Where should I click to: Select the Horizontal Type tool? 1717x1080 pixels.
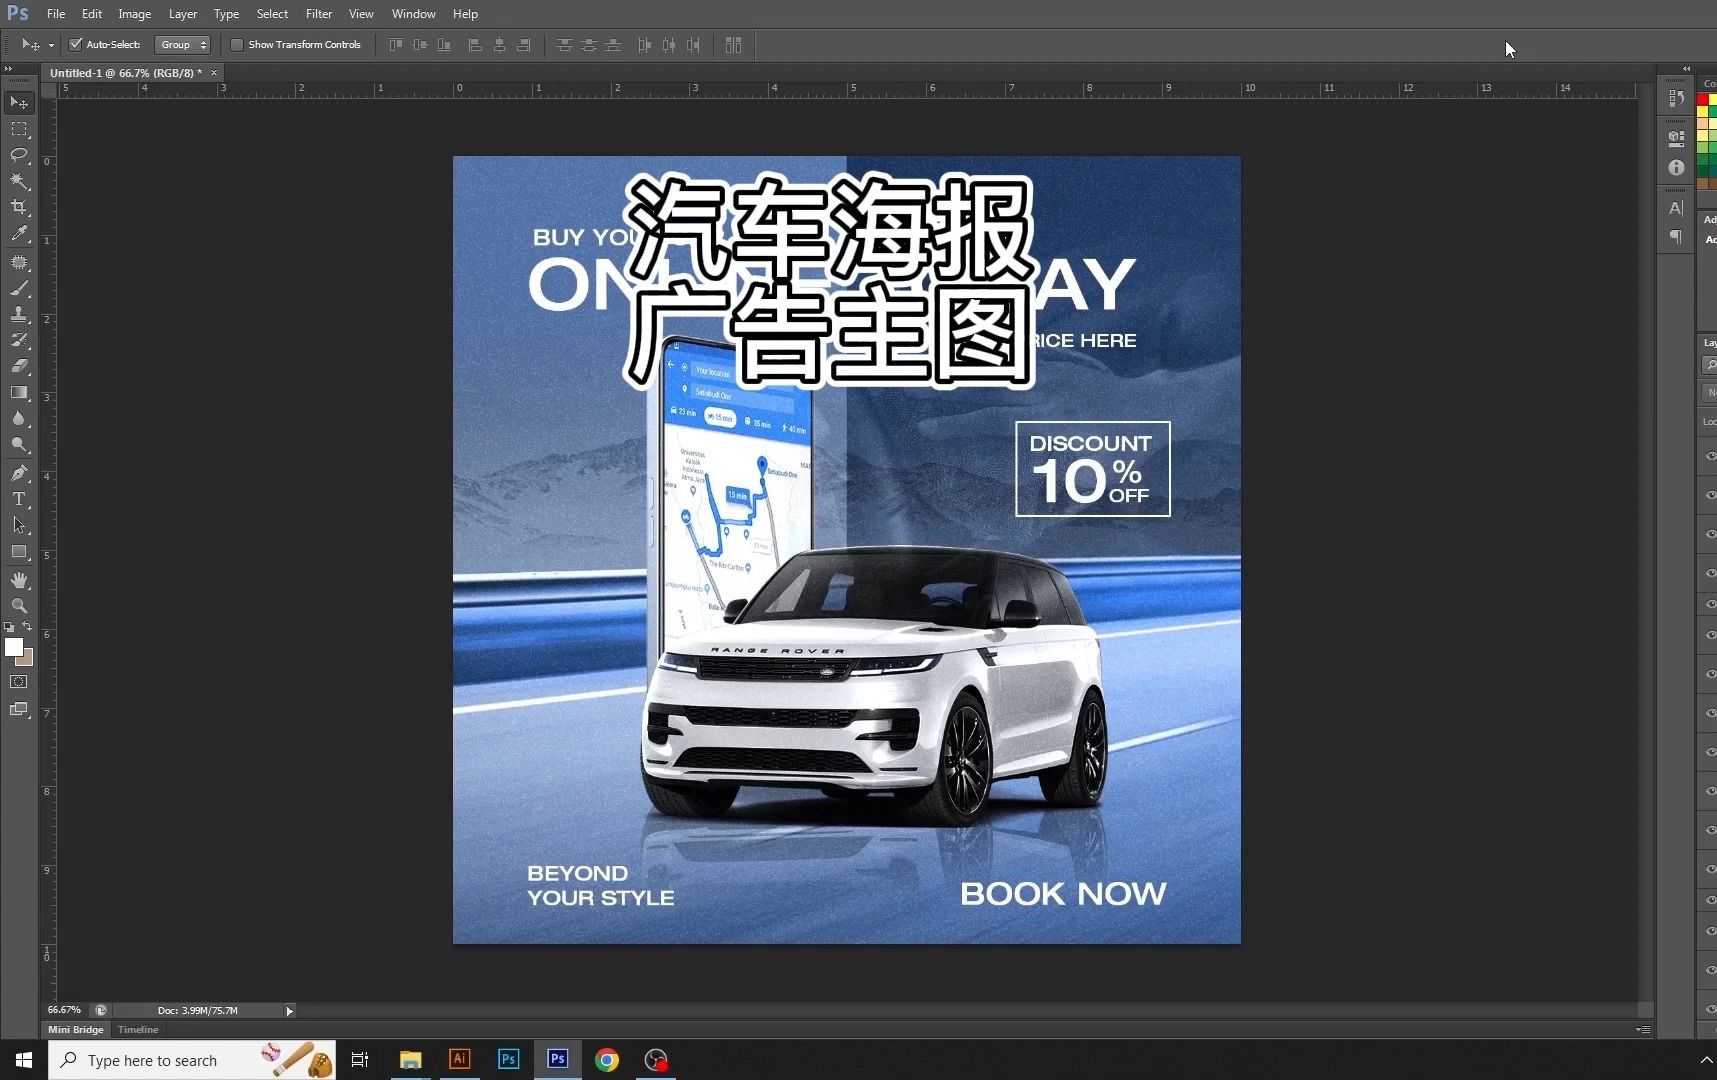point(19,499)
